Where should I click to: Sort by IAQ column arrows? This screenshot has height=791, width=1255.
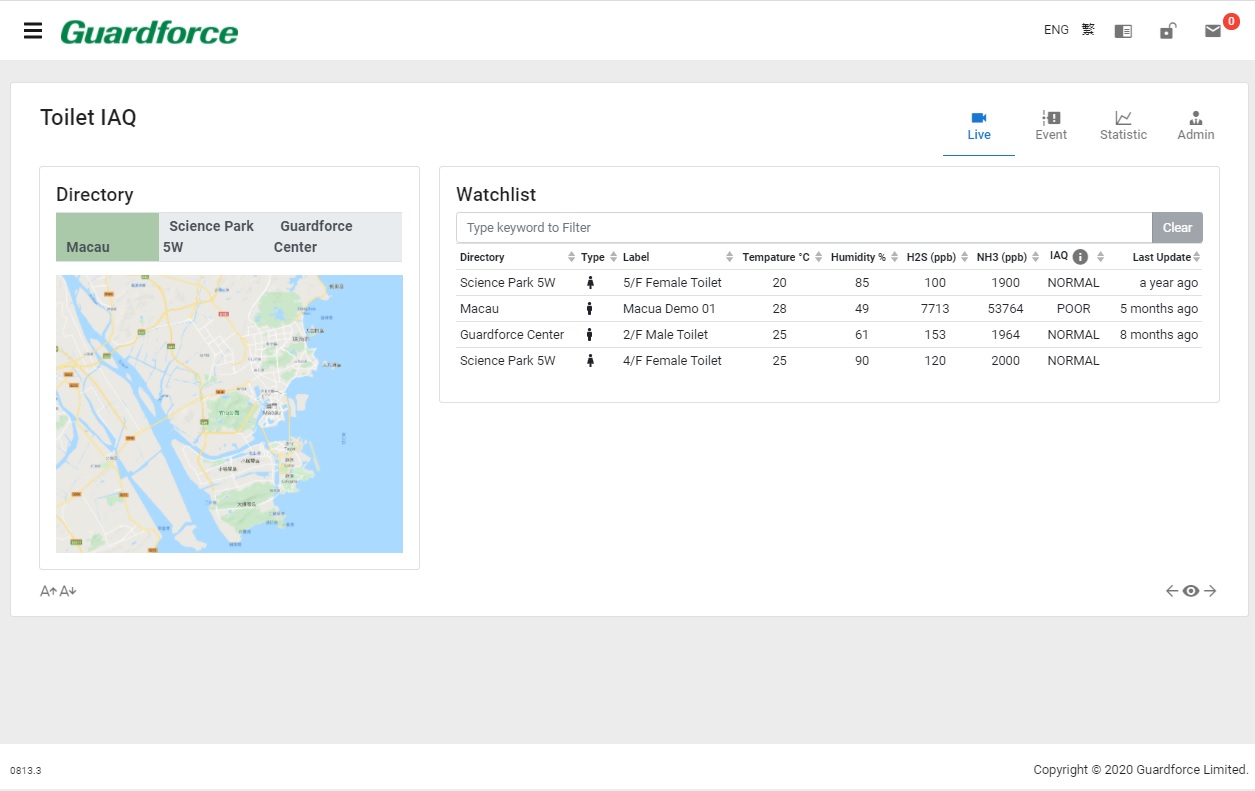[1100, 257]
